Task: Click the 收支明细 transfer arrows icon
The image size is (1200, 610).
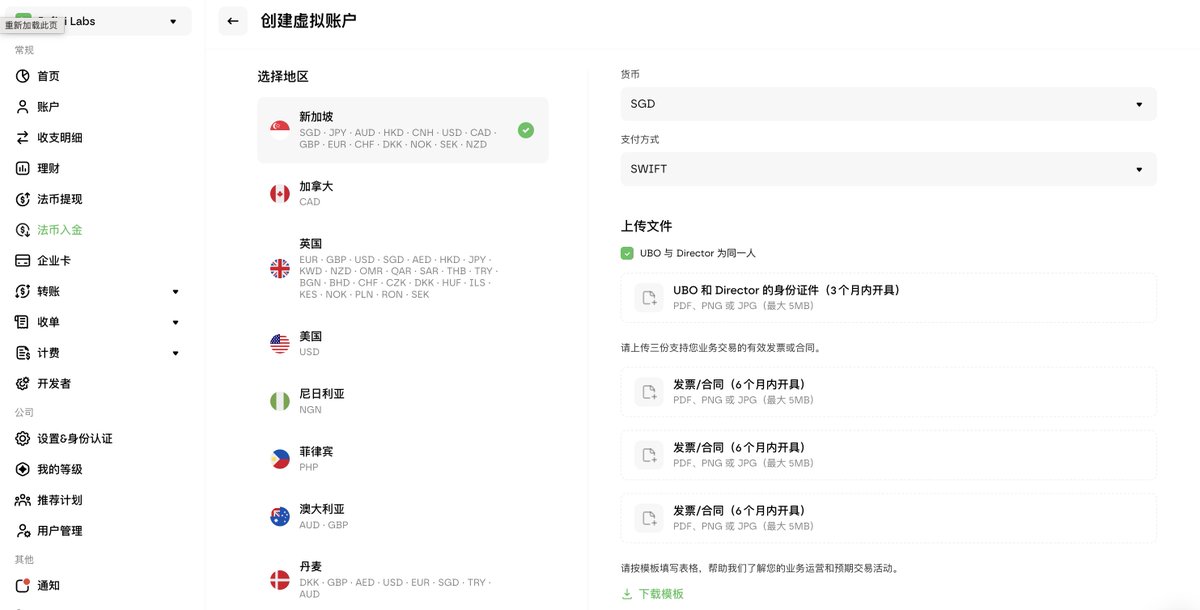Action: 23,138
